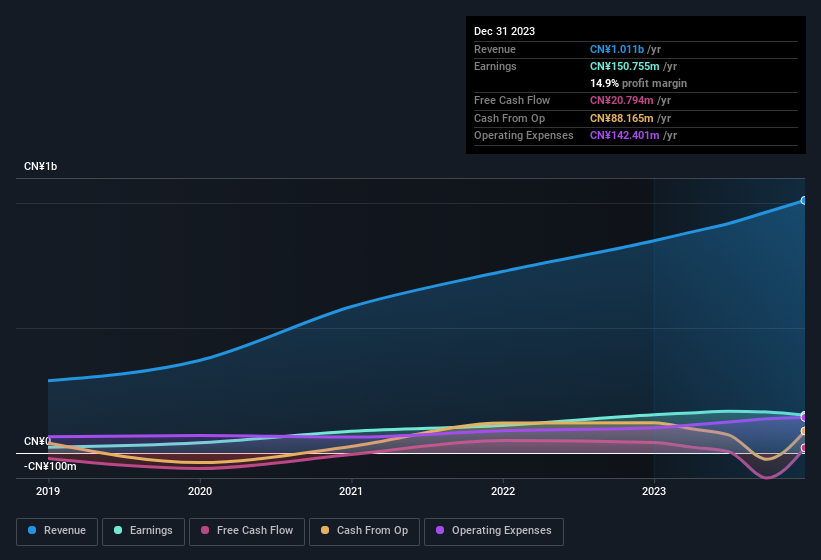Toggle the Cash From Op legend button

[x=364, y=531]
